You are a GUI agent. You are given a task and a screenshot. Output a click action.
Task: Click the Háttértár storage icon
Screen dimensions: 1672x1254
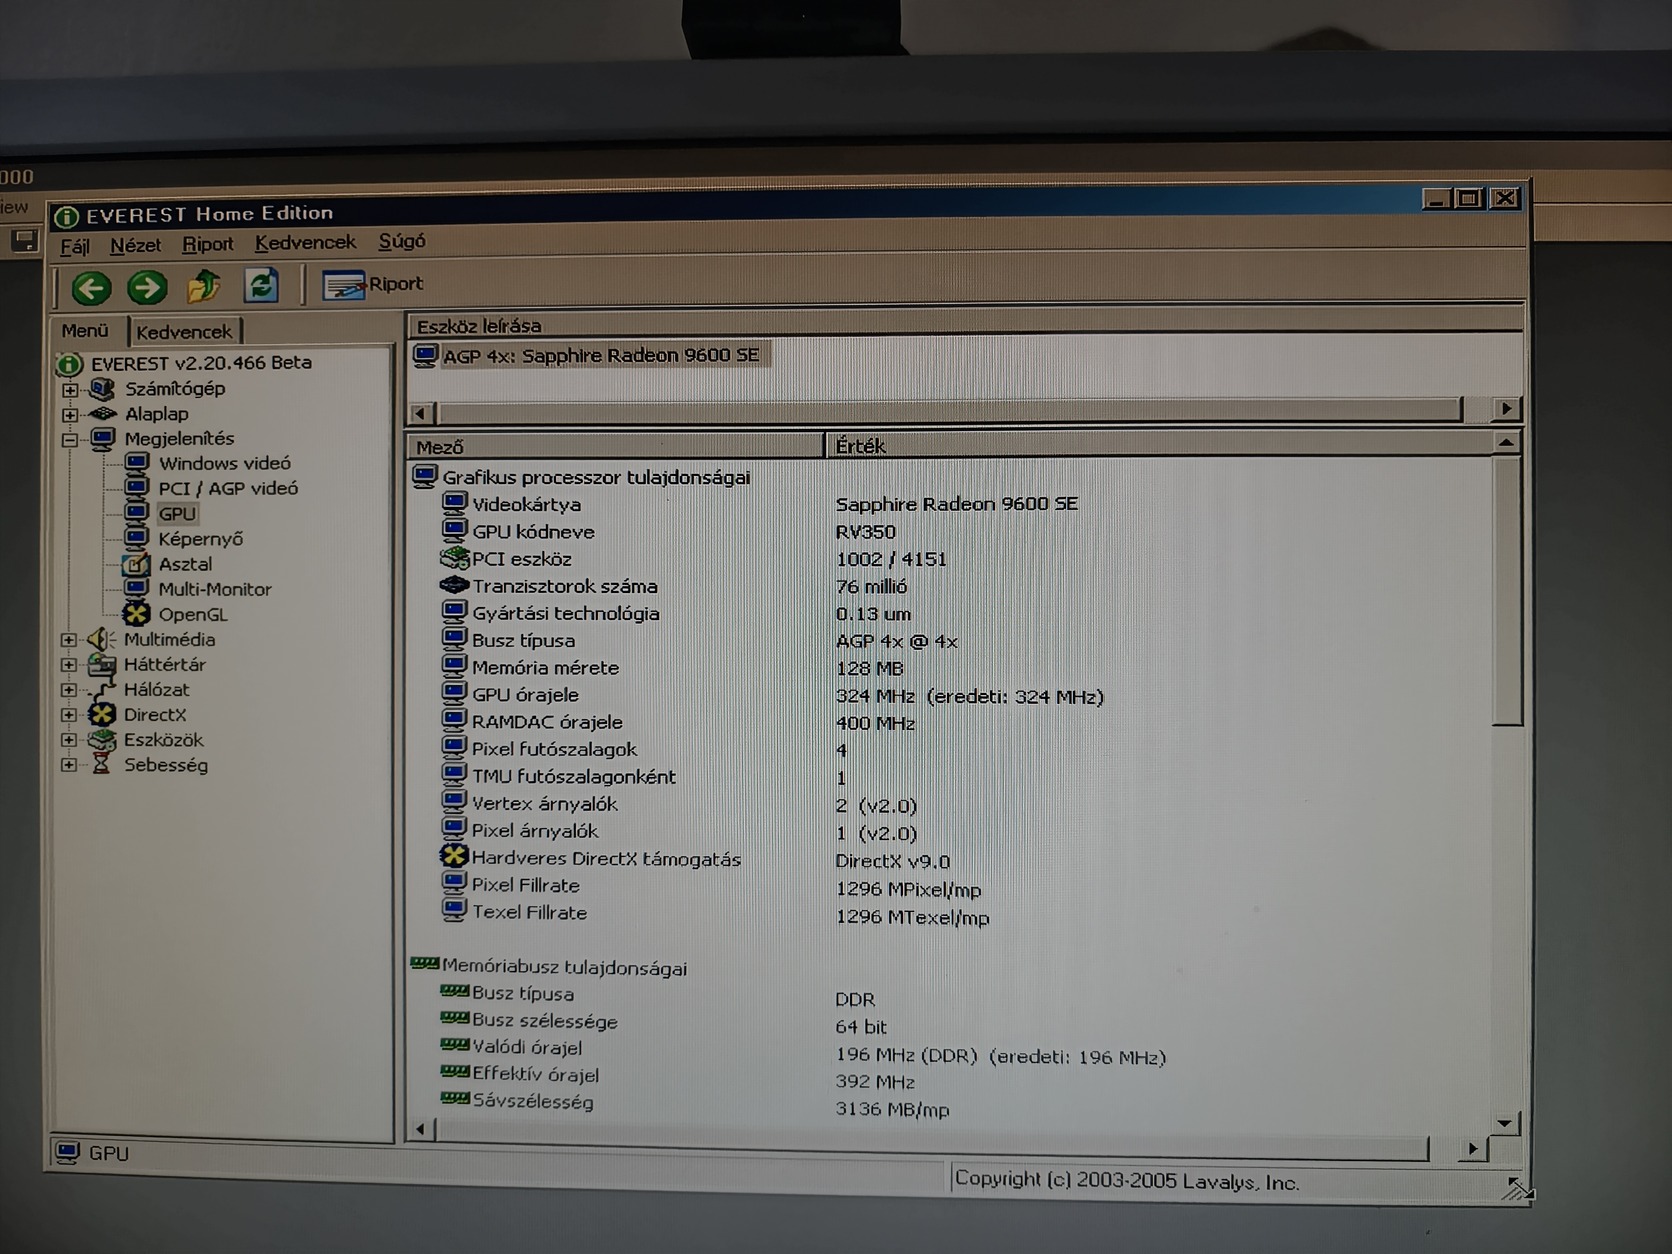101,665
